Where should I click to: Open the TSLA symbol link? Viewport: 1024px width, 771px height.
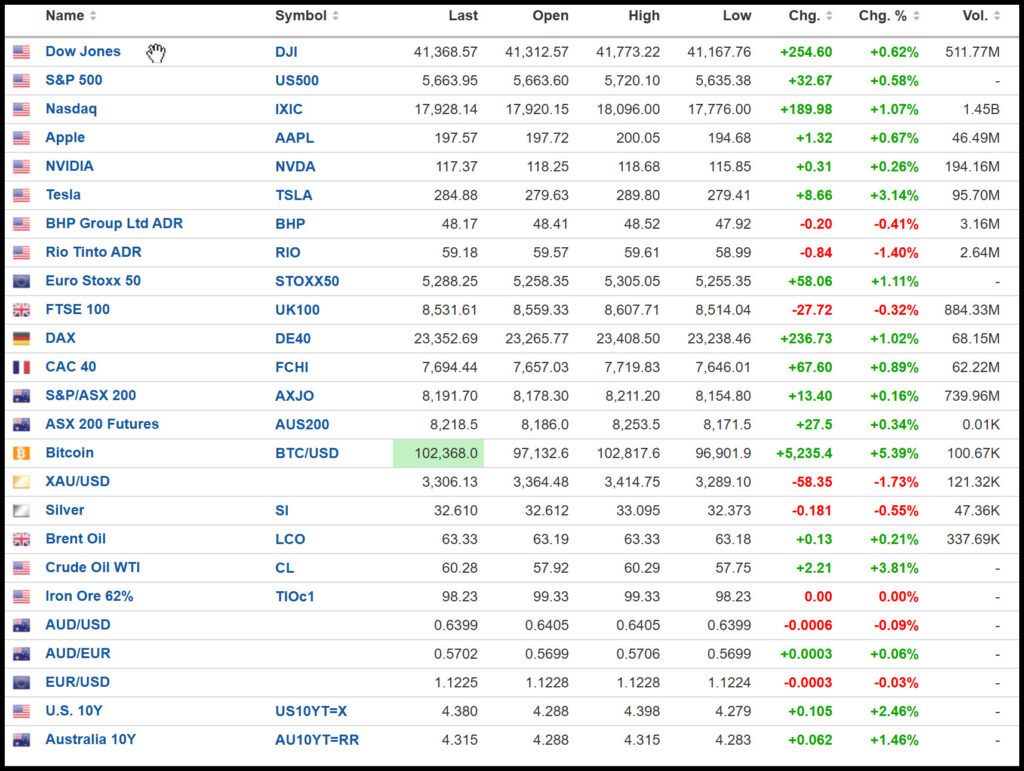pyautogui.click(x=293, y=195)
